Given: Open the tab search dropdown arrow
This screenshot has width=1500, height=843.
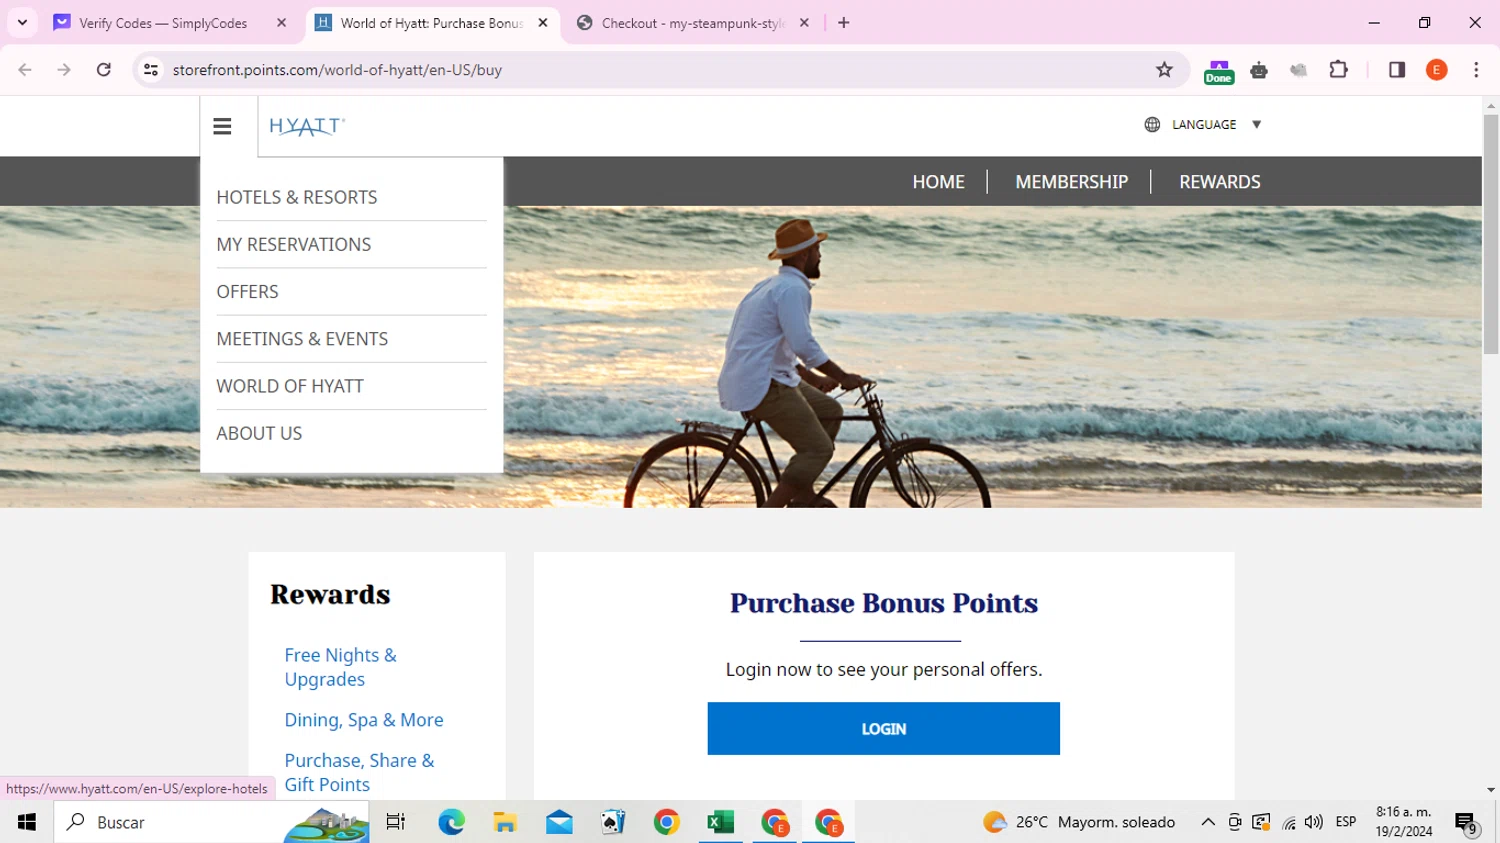Looking at the screenshot, I should click(22, 22).
